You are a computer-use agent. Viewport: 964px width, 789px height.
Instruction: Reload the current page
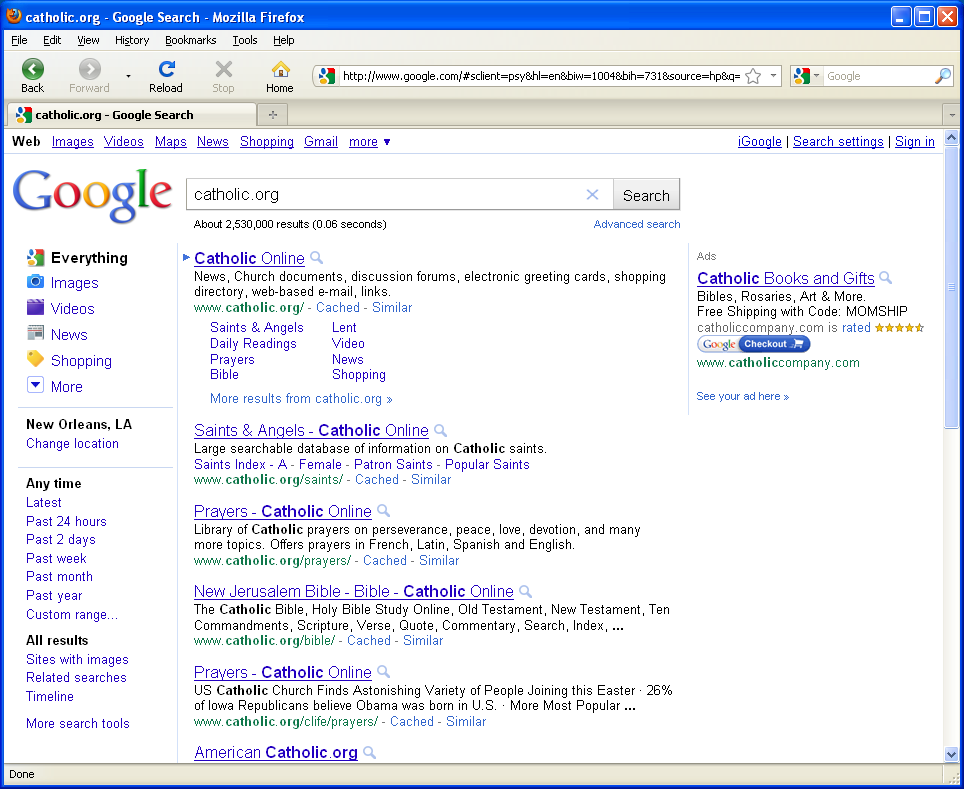coord(166,76)
